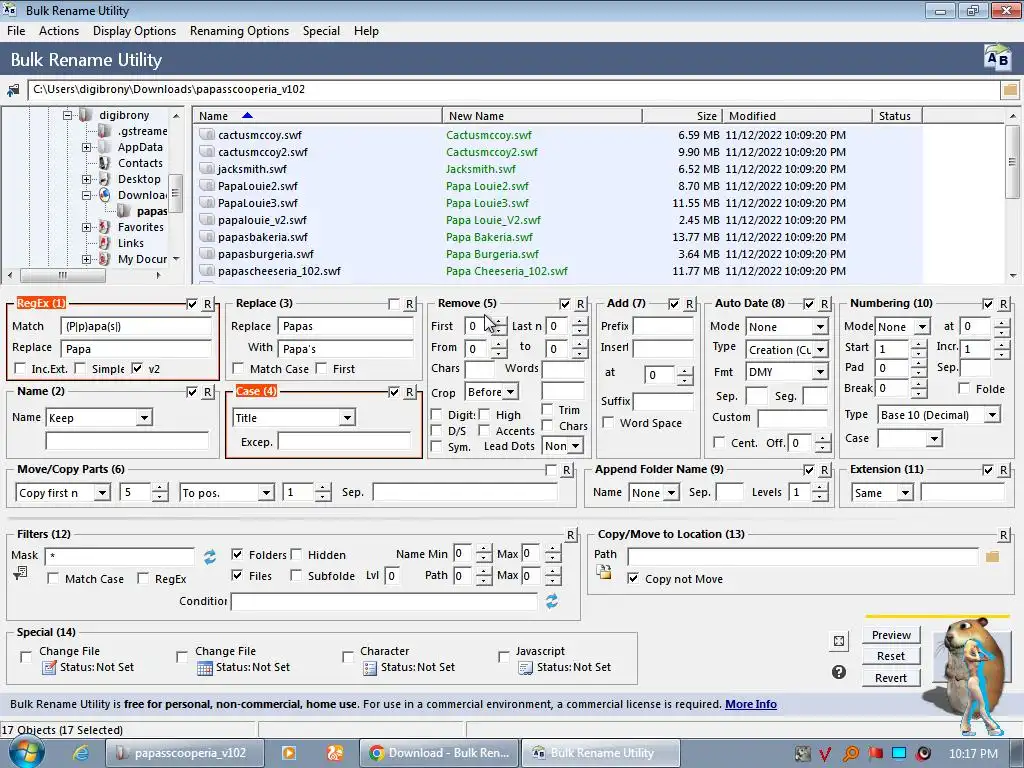The width and height of the screenshot is (1024, 768).
Task: Open Auto Date Mode dropdown
Action: [820, 327]
